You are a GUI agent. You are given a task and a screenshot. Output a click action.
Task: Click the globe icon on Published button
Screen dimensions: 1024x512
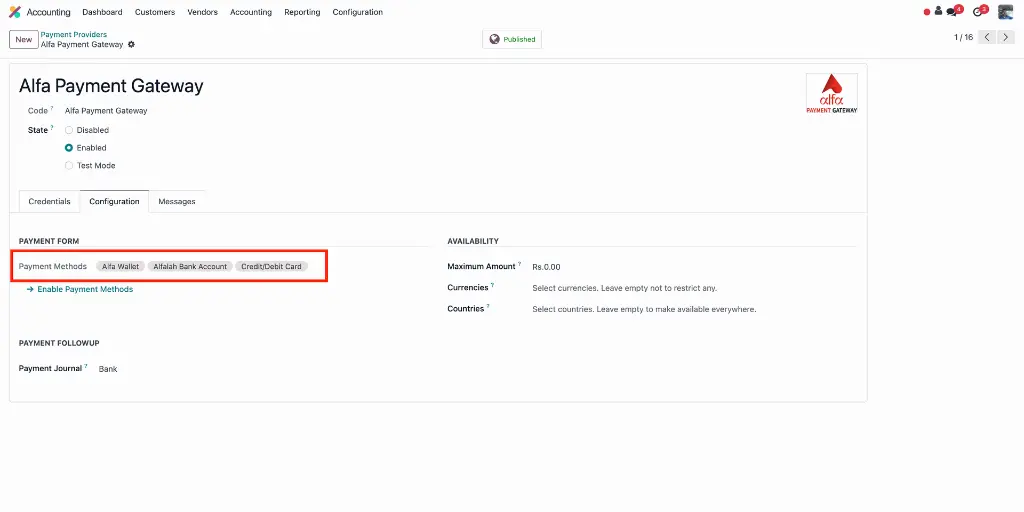click(x=494, y=39)
